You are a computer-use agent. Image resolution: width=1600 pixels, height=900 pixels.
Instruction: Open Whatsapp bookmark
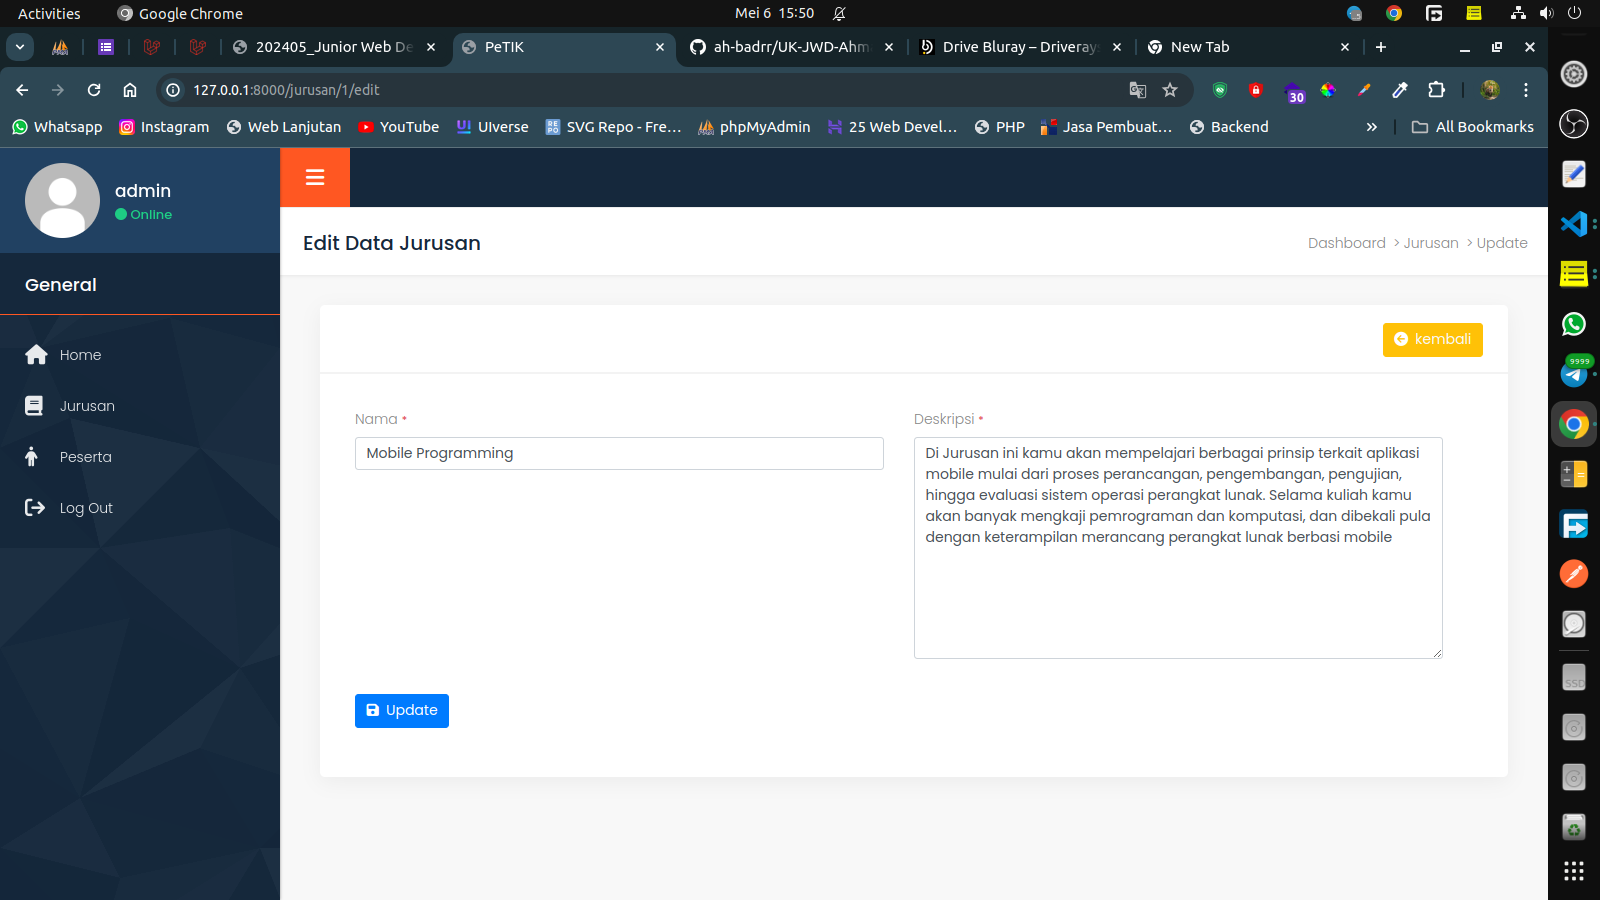click(x=57, y=127)
